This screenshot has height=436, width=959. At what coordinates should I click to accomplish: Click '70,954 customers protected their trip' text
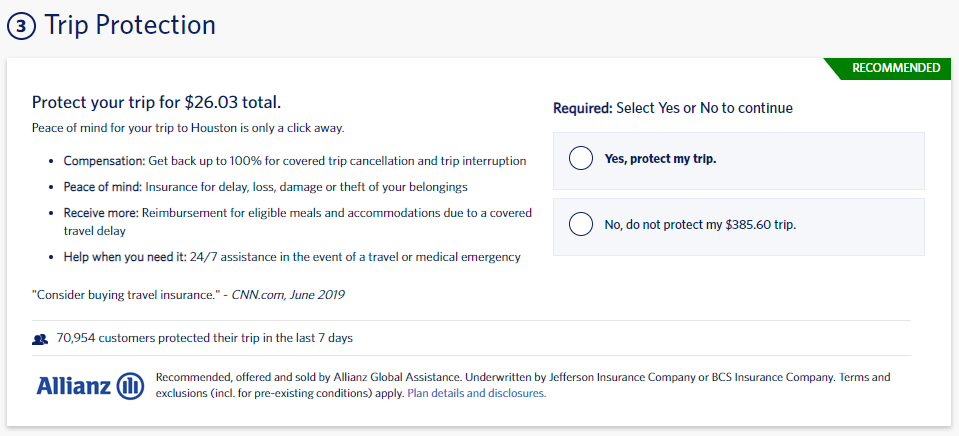click(x=204, y=338)
